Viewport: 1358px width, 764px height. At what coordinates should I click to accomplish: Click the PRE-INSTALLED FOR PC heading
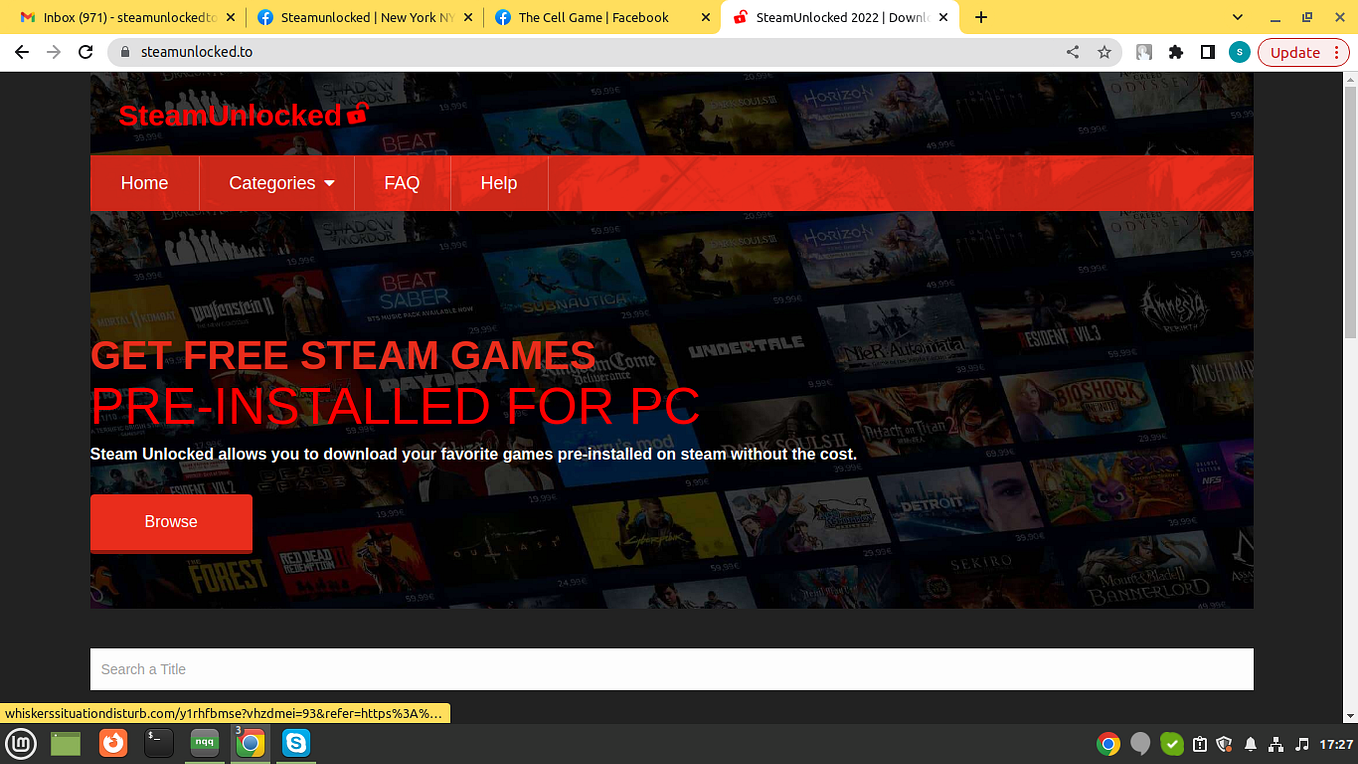coord(395,406)
